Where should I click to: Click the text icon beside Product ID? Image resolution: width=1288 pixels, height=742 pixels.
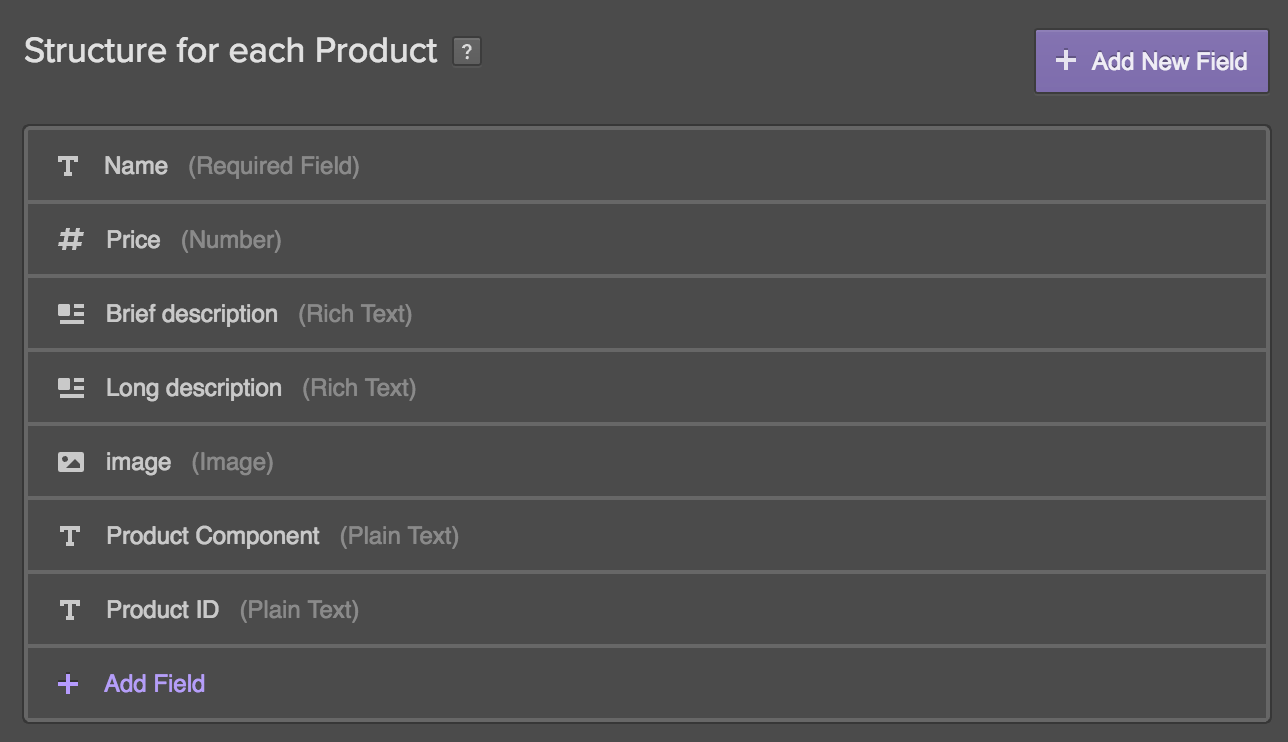[70, 610]
